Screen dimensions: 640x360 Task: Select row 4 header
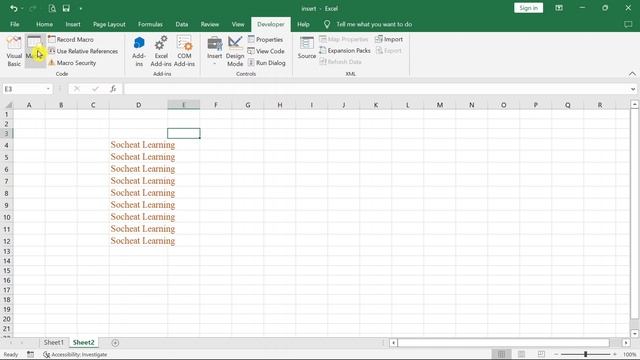click(x=7, y=145)
